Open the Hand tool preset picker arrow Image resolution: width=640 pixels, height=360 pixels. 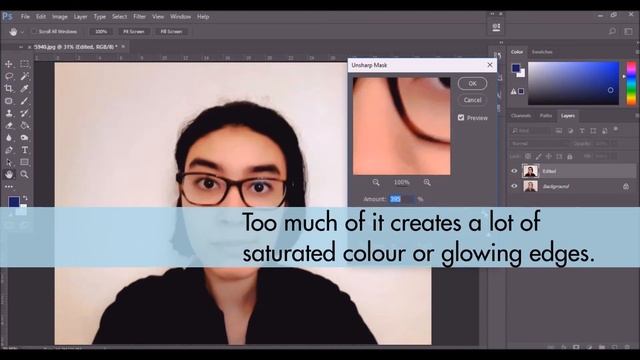(x=22, y=31)
